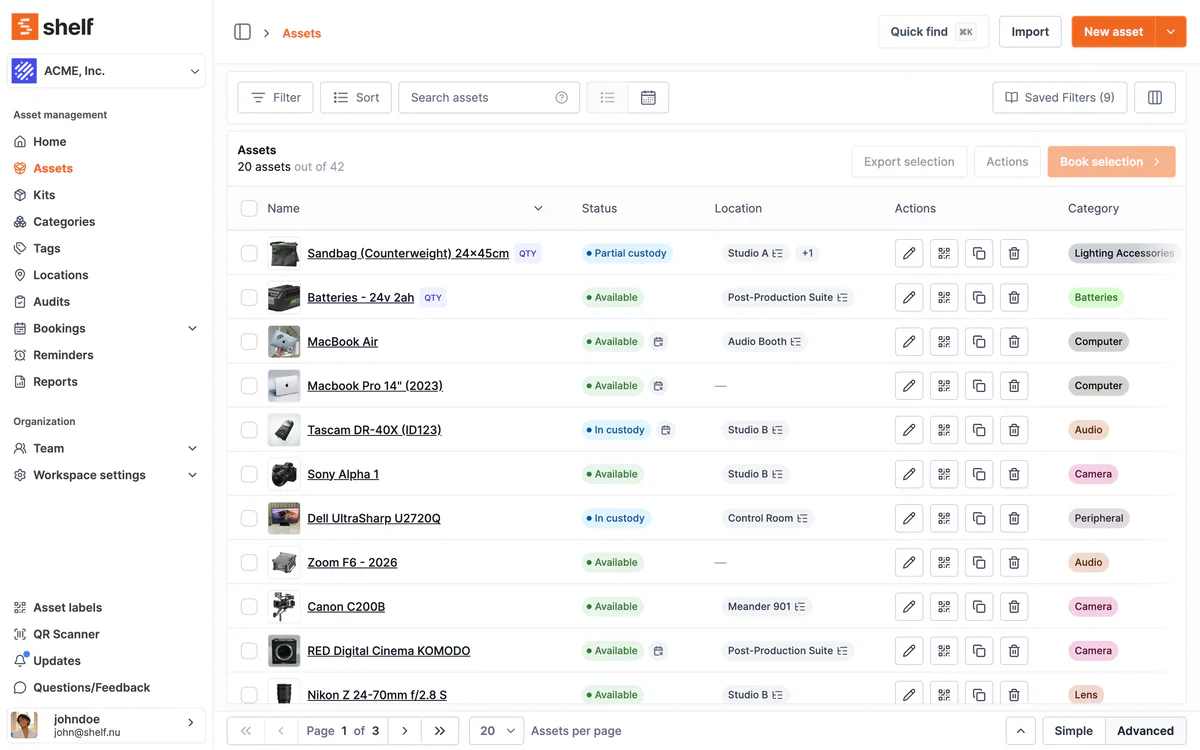This screenshot has height=750, width=1200.
Task: Click the Filter button
Action: click(x=275, y=97)
